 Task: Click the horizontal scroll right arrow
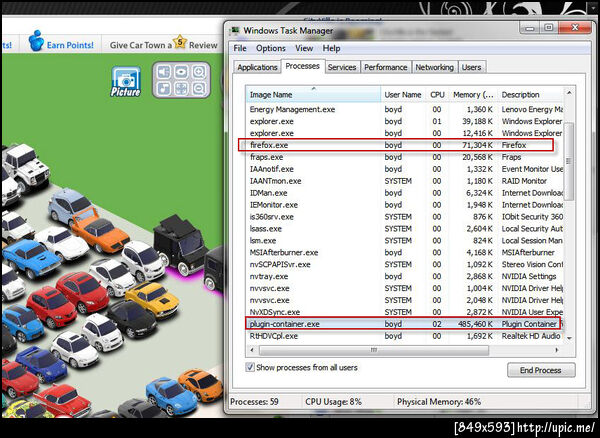(x=557, y=350)
